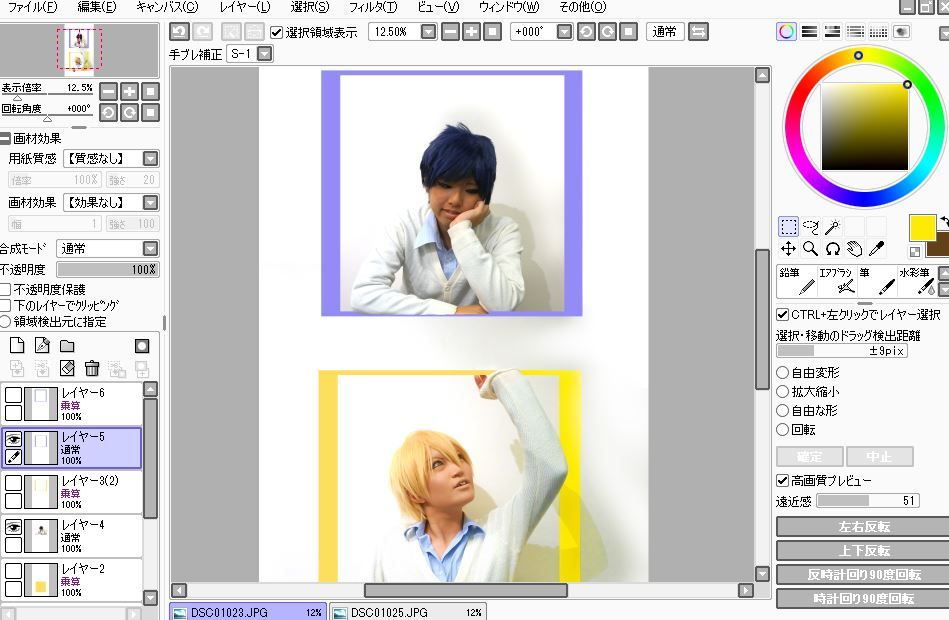Open the +000° rotation angle dropdown

pos(564,31)
